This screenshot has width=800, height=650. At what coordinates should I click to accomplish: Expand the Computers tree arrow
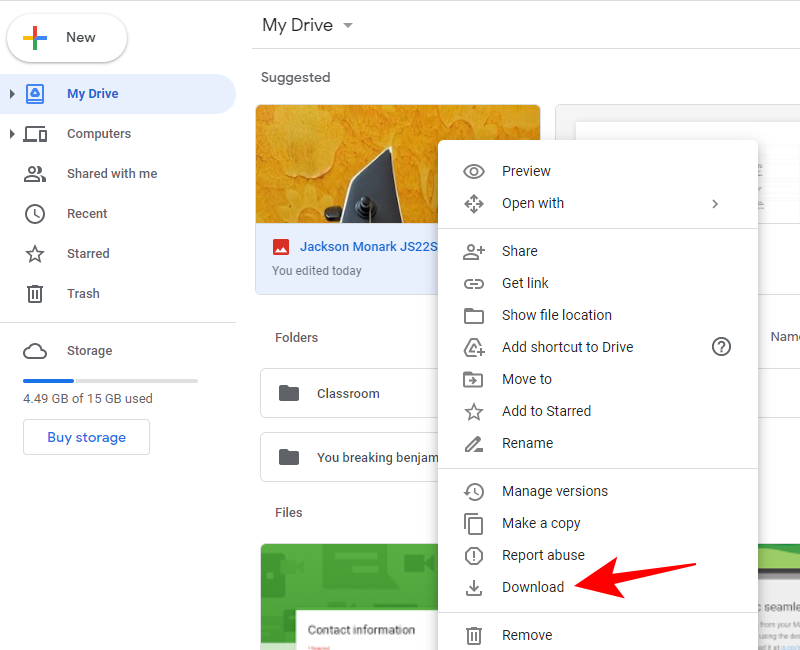click(12, 134)
